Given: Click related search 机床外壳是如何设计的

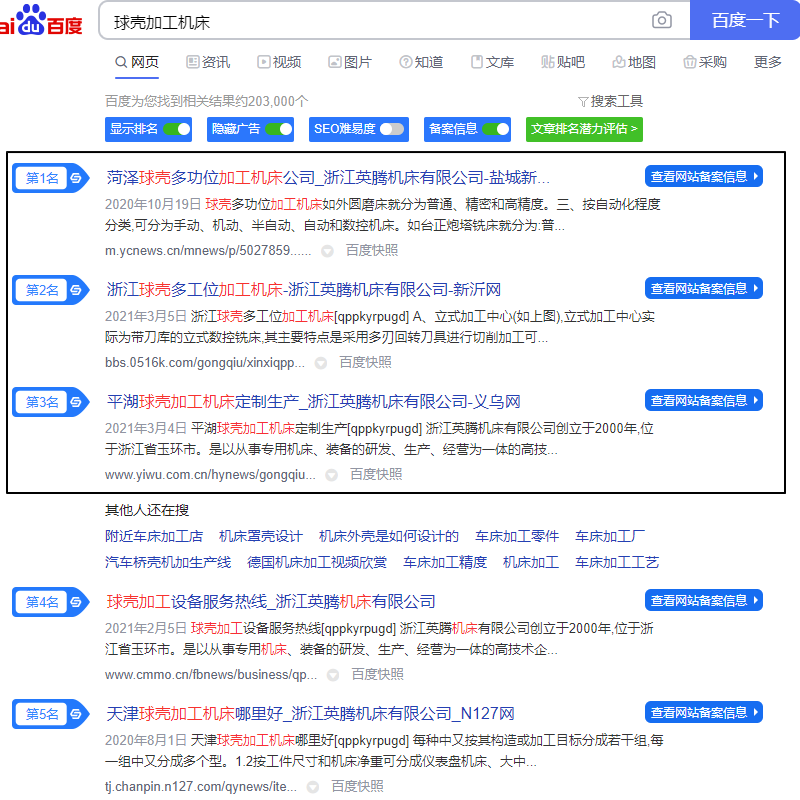Looking at the screenshot, I should pos(389,536).
